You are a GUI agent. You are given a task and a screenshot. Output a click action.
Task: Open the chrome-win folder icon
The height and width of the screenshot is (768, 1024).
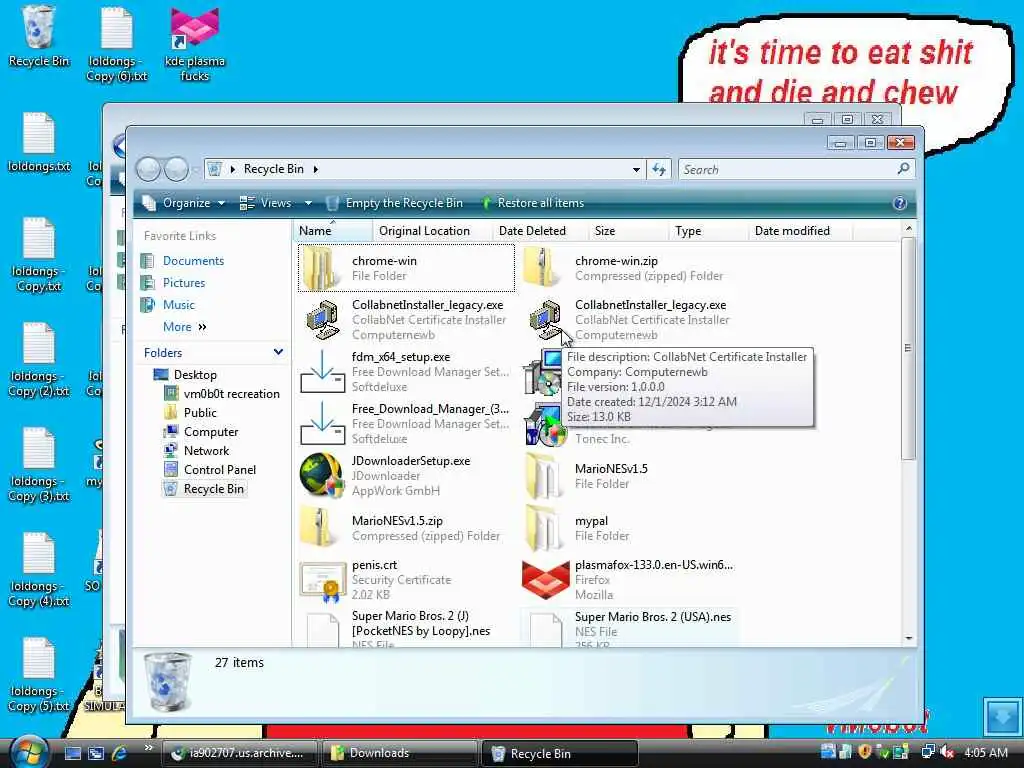point(321,268)
